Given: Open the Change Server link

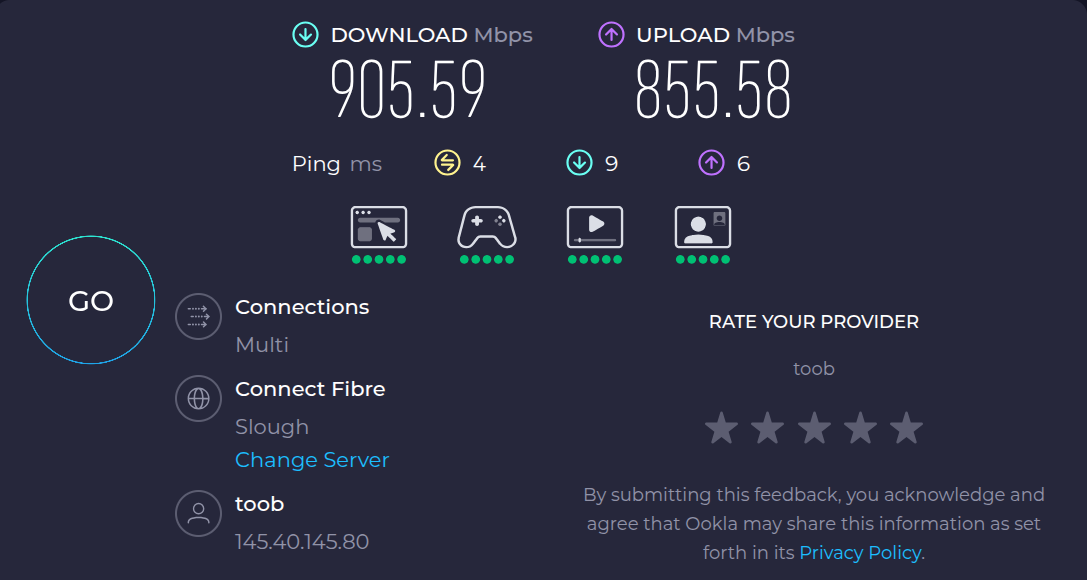Looking at the screenshot, I should [x=312, y=460].
